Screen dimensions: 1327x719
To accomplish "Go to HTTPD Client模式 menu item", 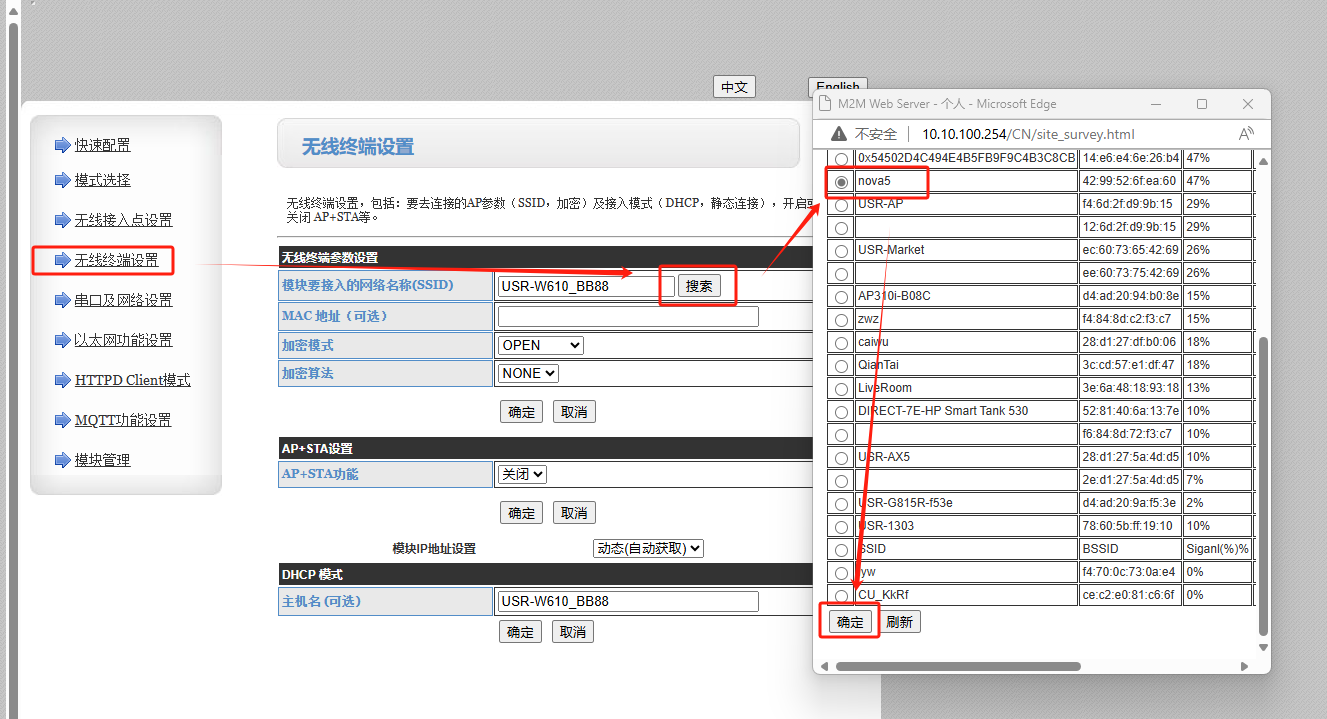I will 132,380.
